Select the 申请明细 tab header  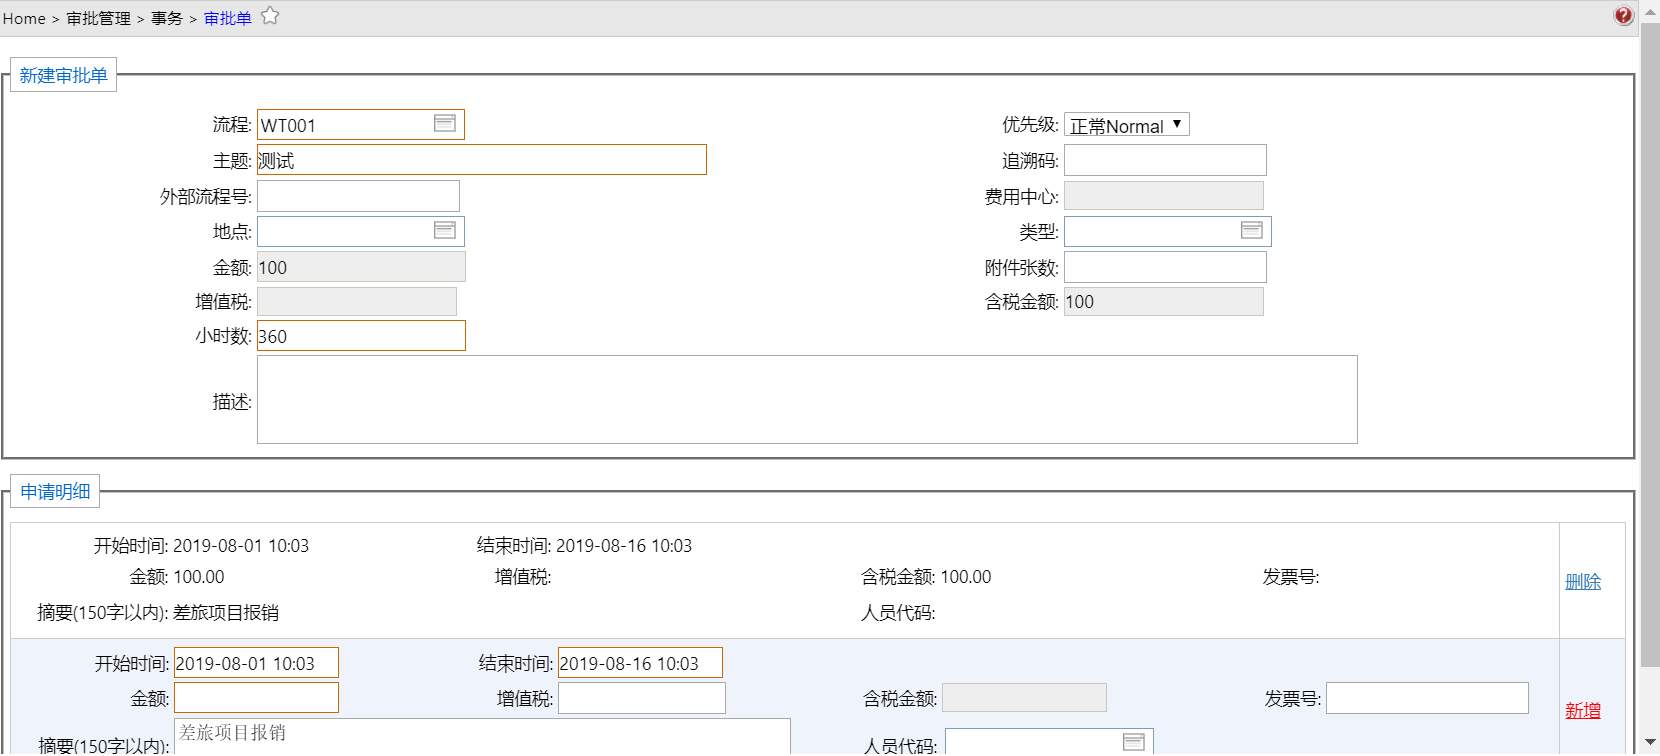click(55, 491)
